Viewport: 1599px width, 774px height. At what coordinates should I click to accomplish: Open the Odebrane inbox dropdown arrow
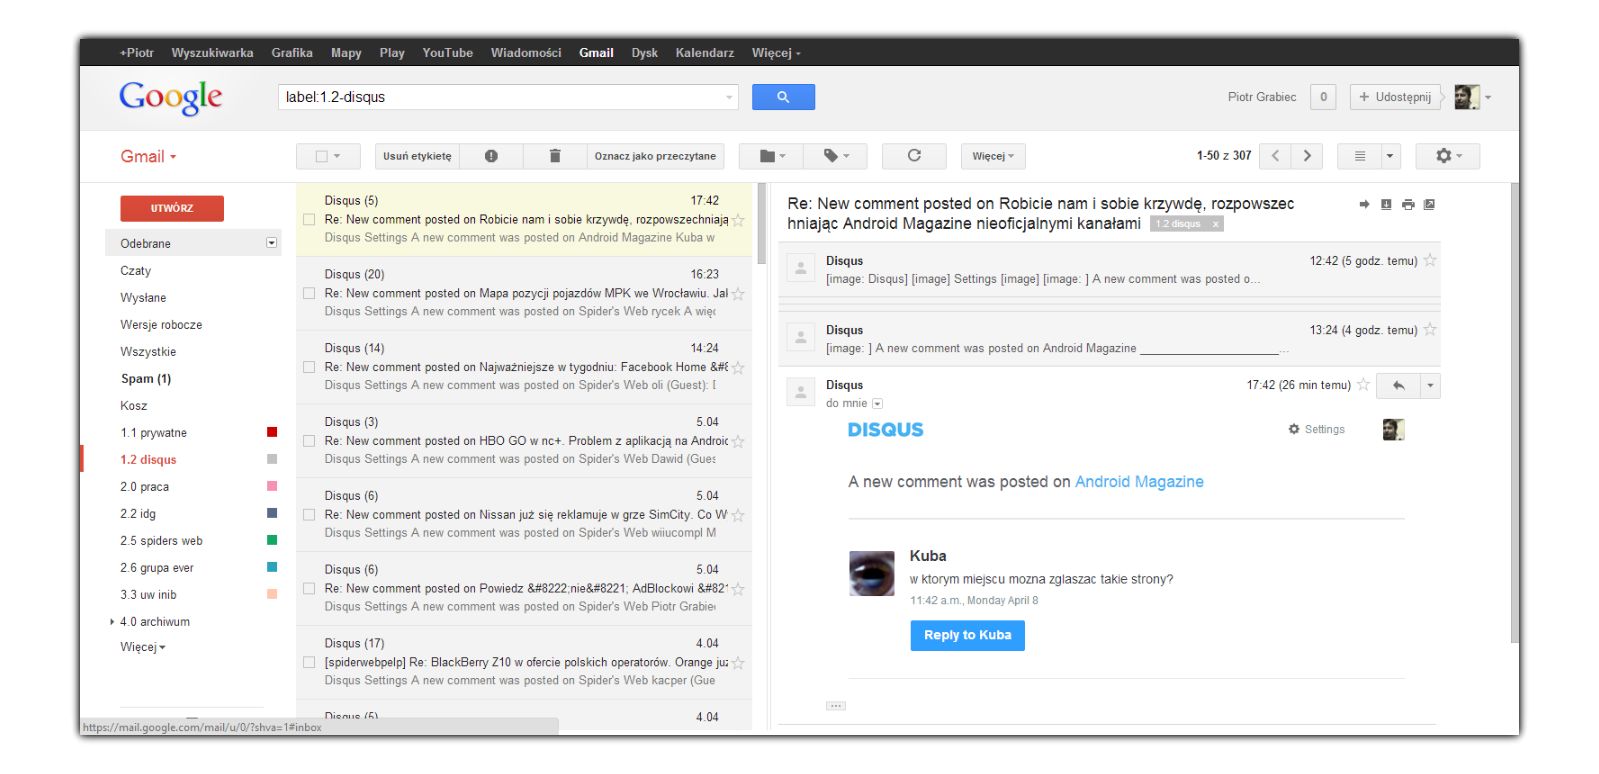[x=271, y=243]
